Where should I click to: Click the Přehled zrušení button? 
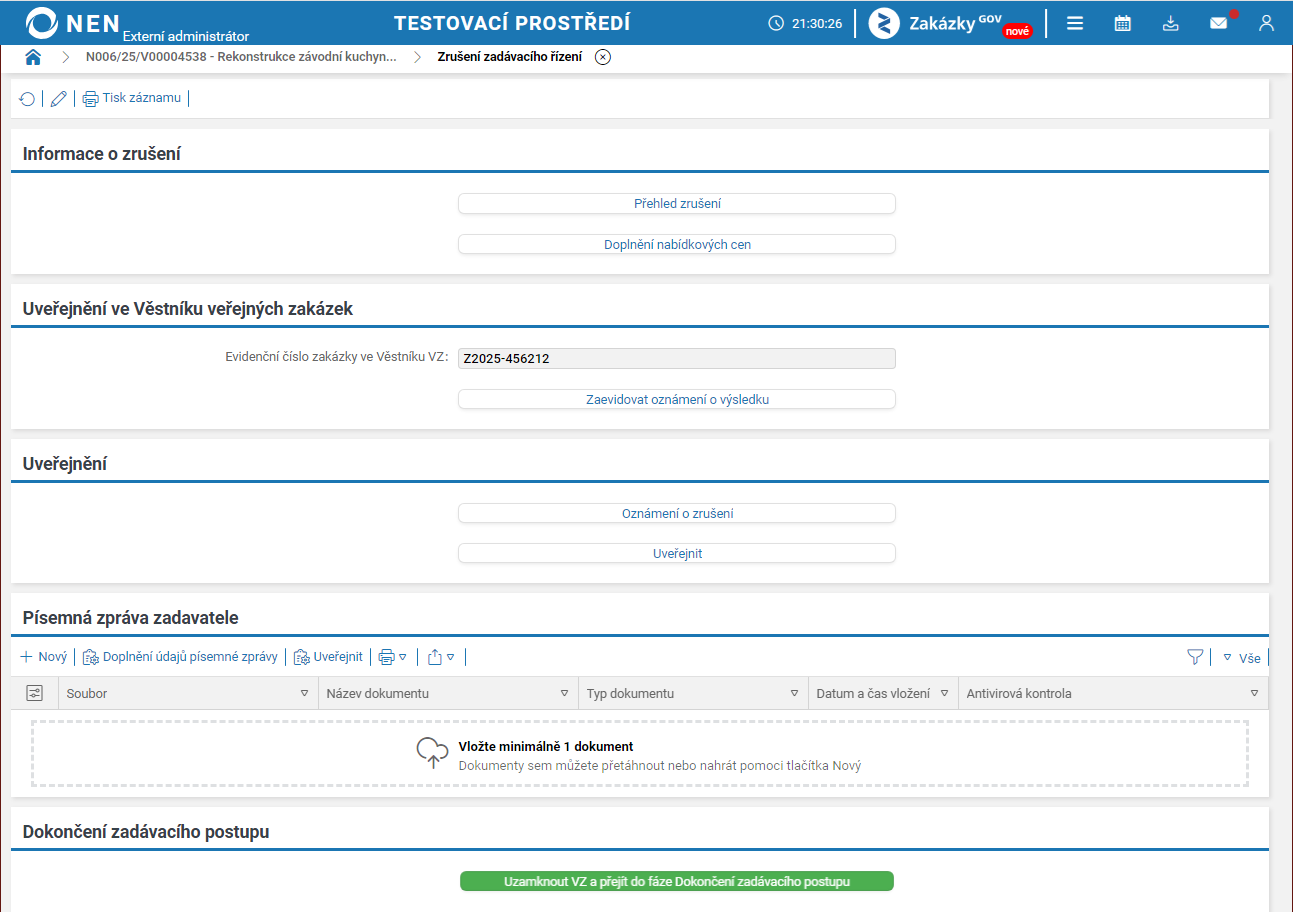point(677,203)
